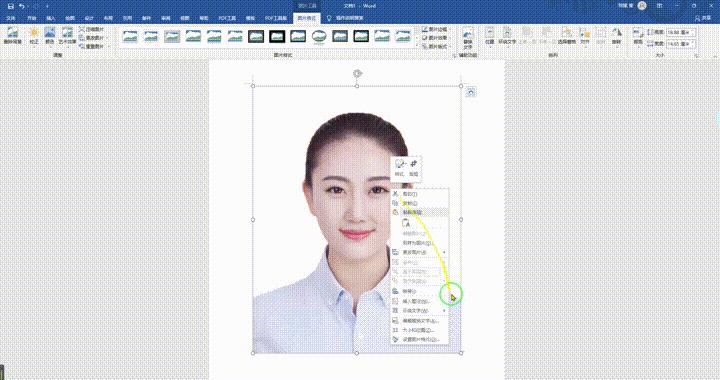720x380 pixels.
Task: Click Crop on the mini toolbar
Action: coord(414,168)
